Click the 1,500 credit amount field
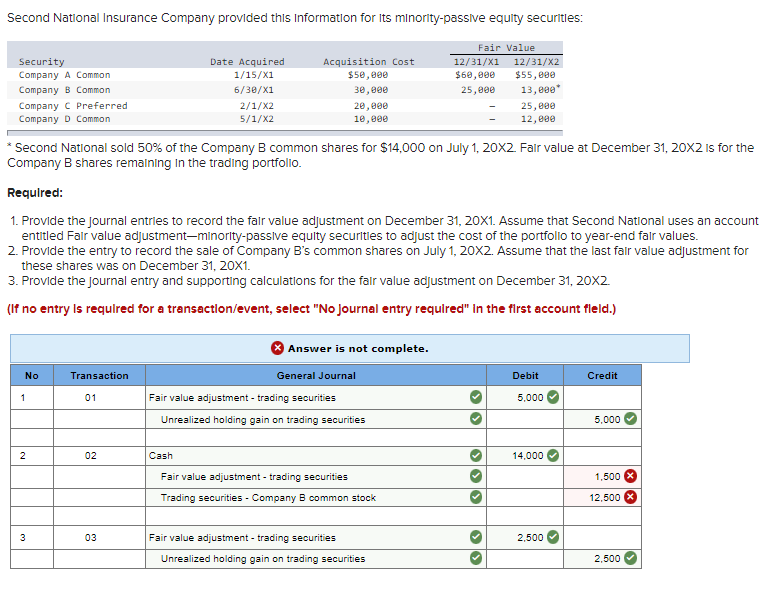This screenshot has height=590, width=770. click(602, 476)
